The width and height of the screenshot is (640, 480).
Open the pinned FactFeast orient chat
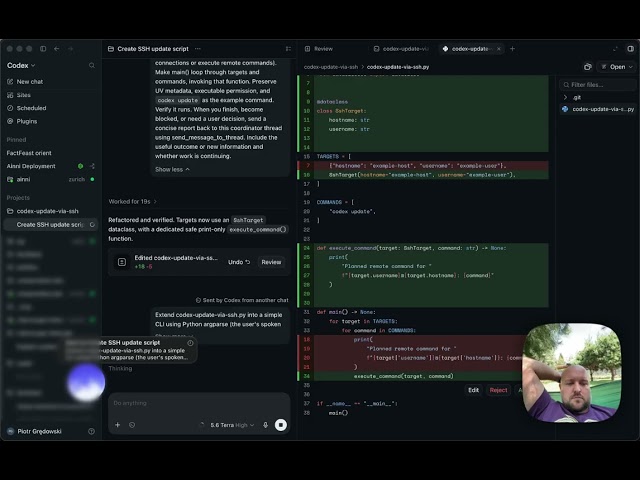click(29, 153)
